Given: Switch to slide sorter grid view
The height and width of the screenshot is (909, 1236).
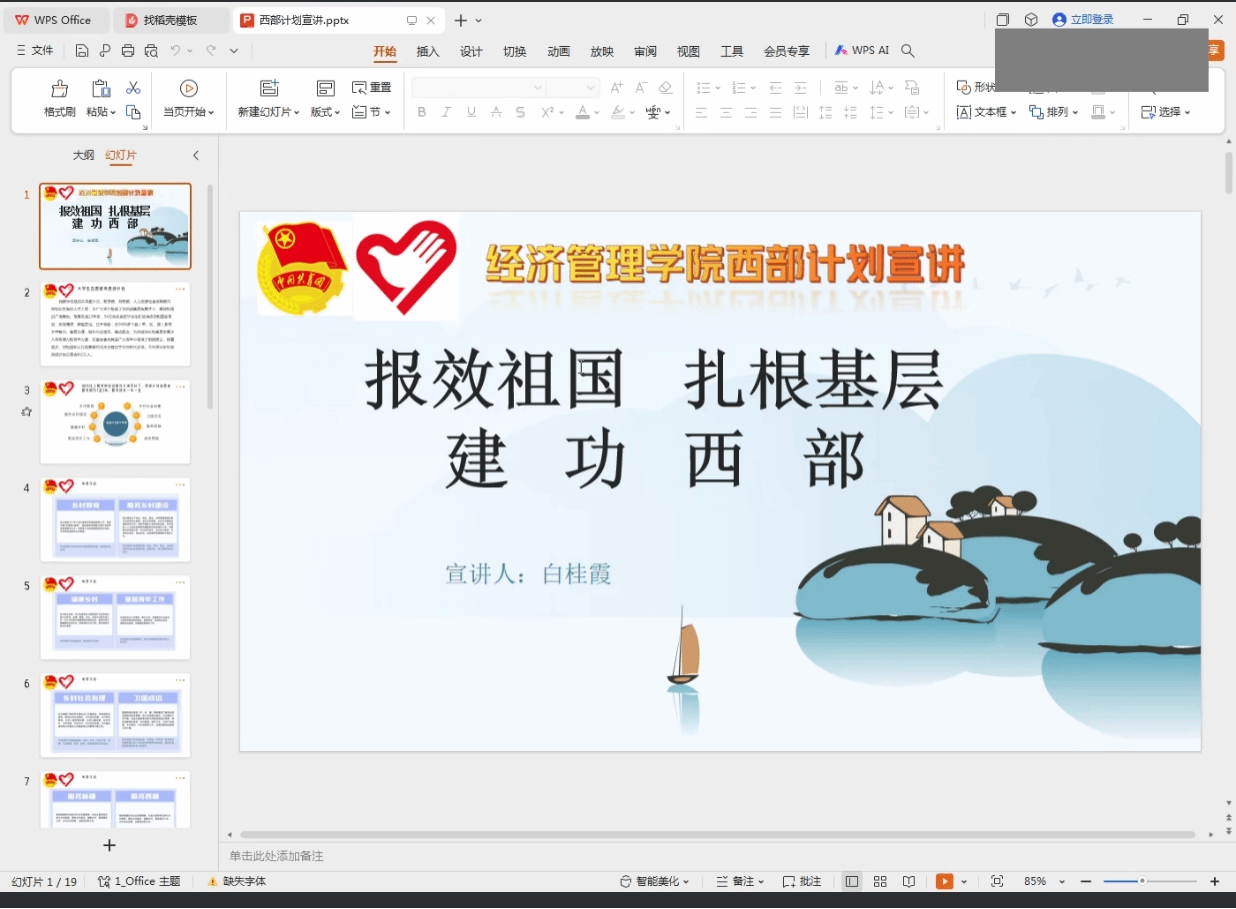Looking at the screenshot, I should coord(880,881).
